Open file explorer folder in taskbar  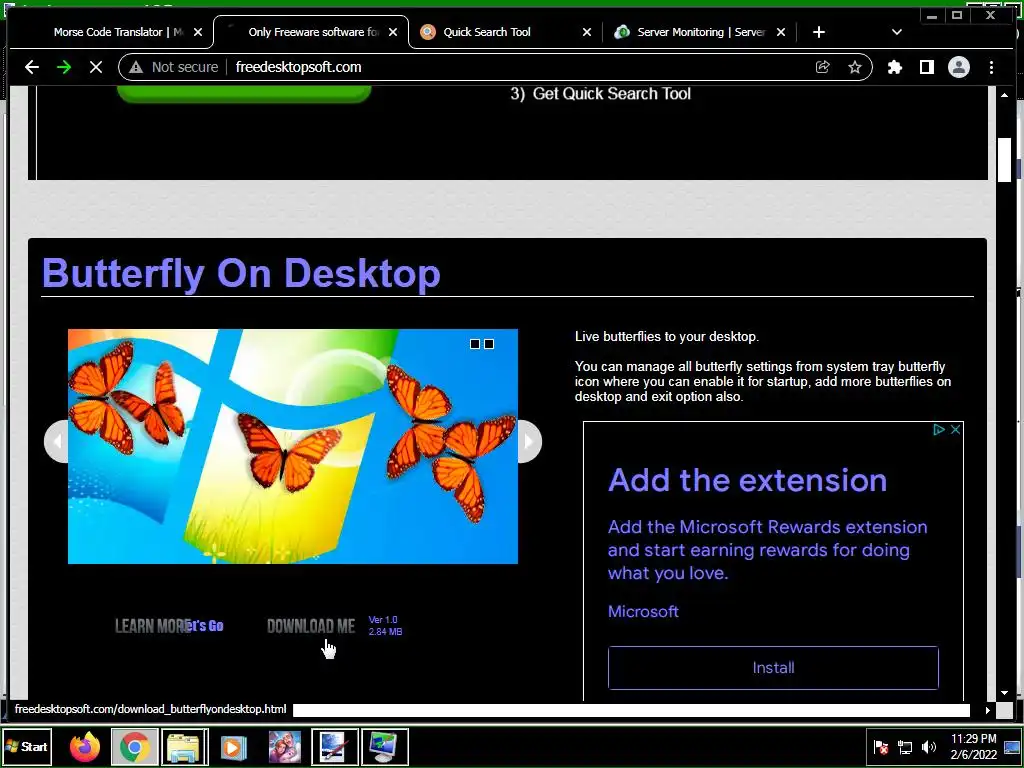click(184, 746)
